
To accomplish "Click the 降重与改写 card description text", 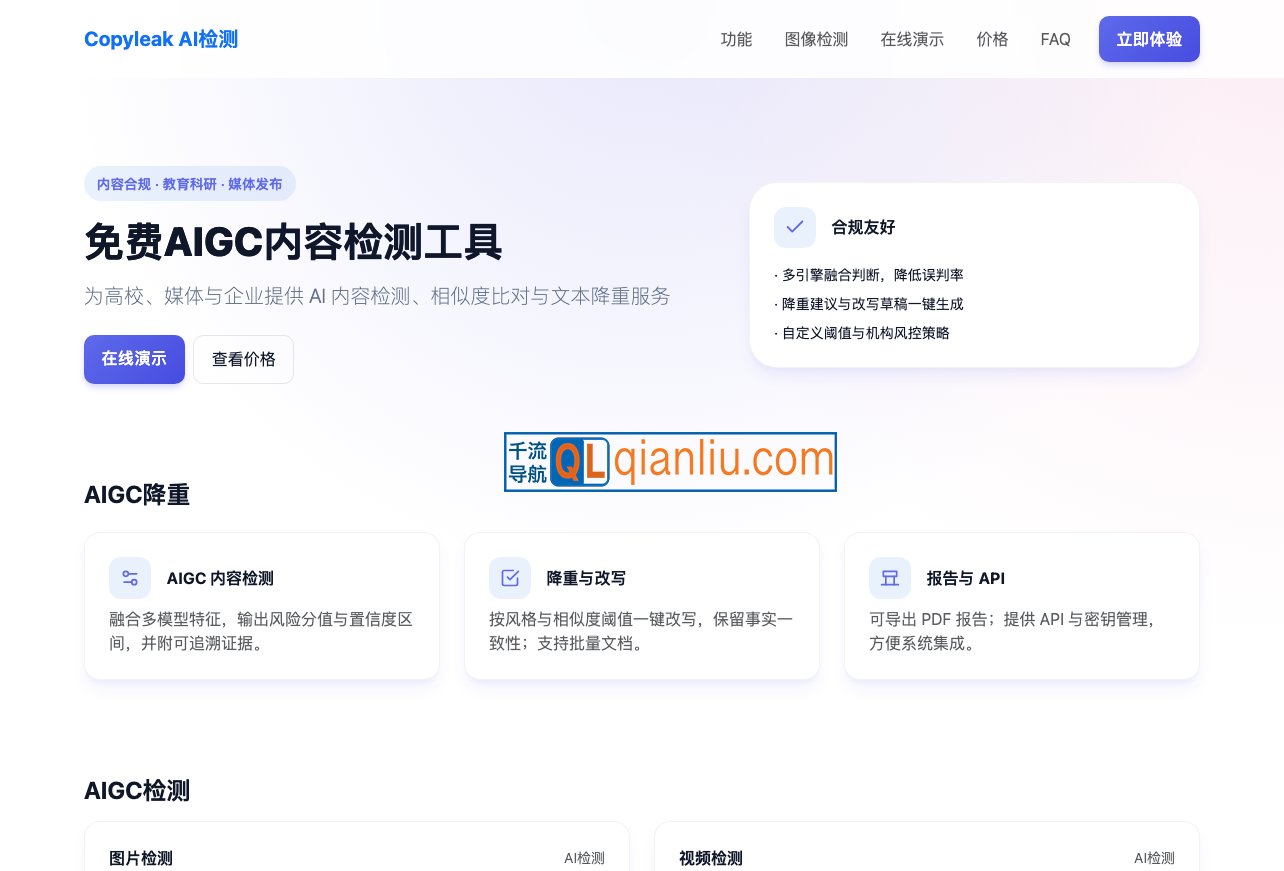I will click(641, 631).
